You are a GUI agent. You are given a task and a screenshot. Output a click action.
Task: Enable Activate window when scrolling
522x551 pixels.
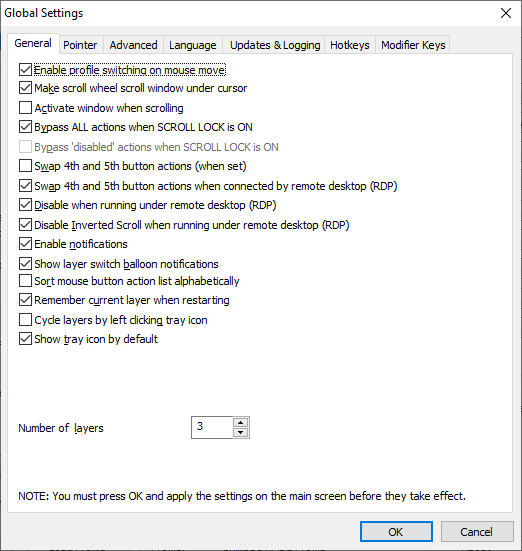(25, 108)
